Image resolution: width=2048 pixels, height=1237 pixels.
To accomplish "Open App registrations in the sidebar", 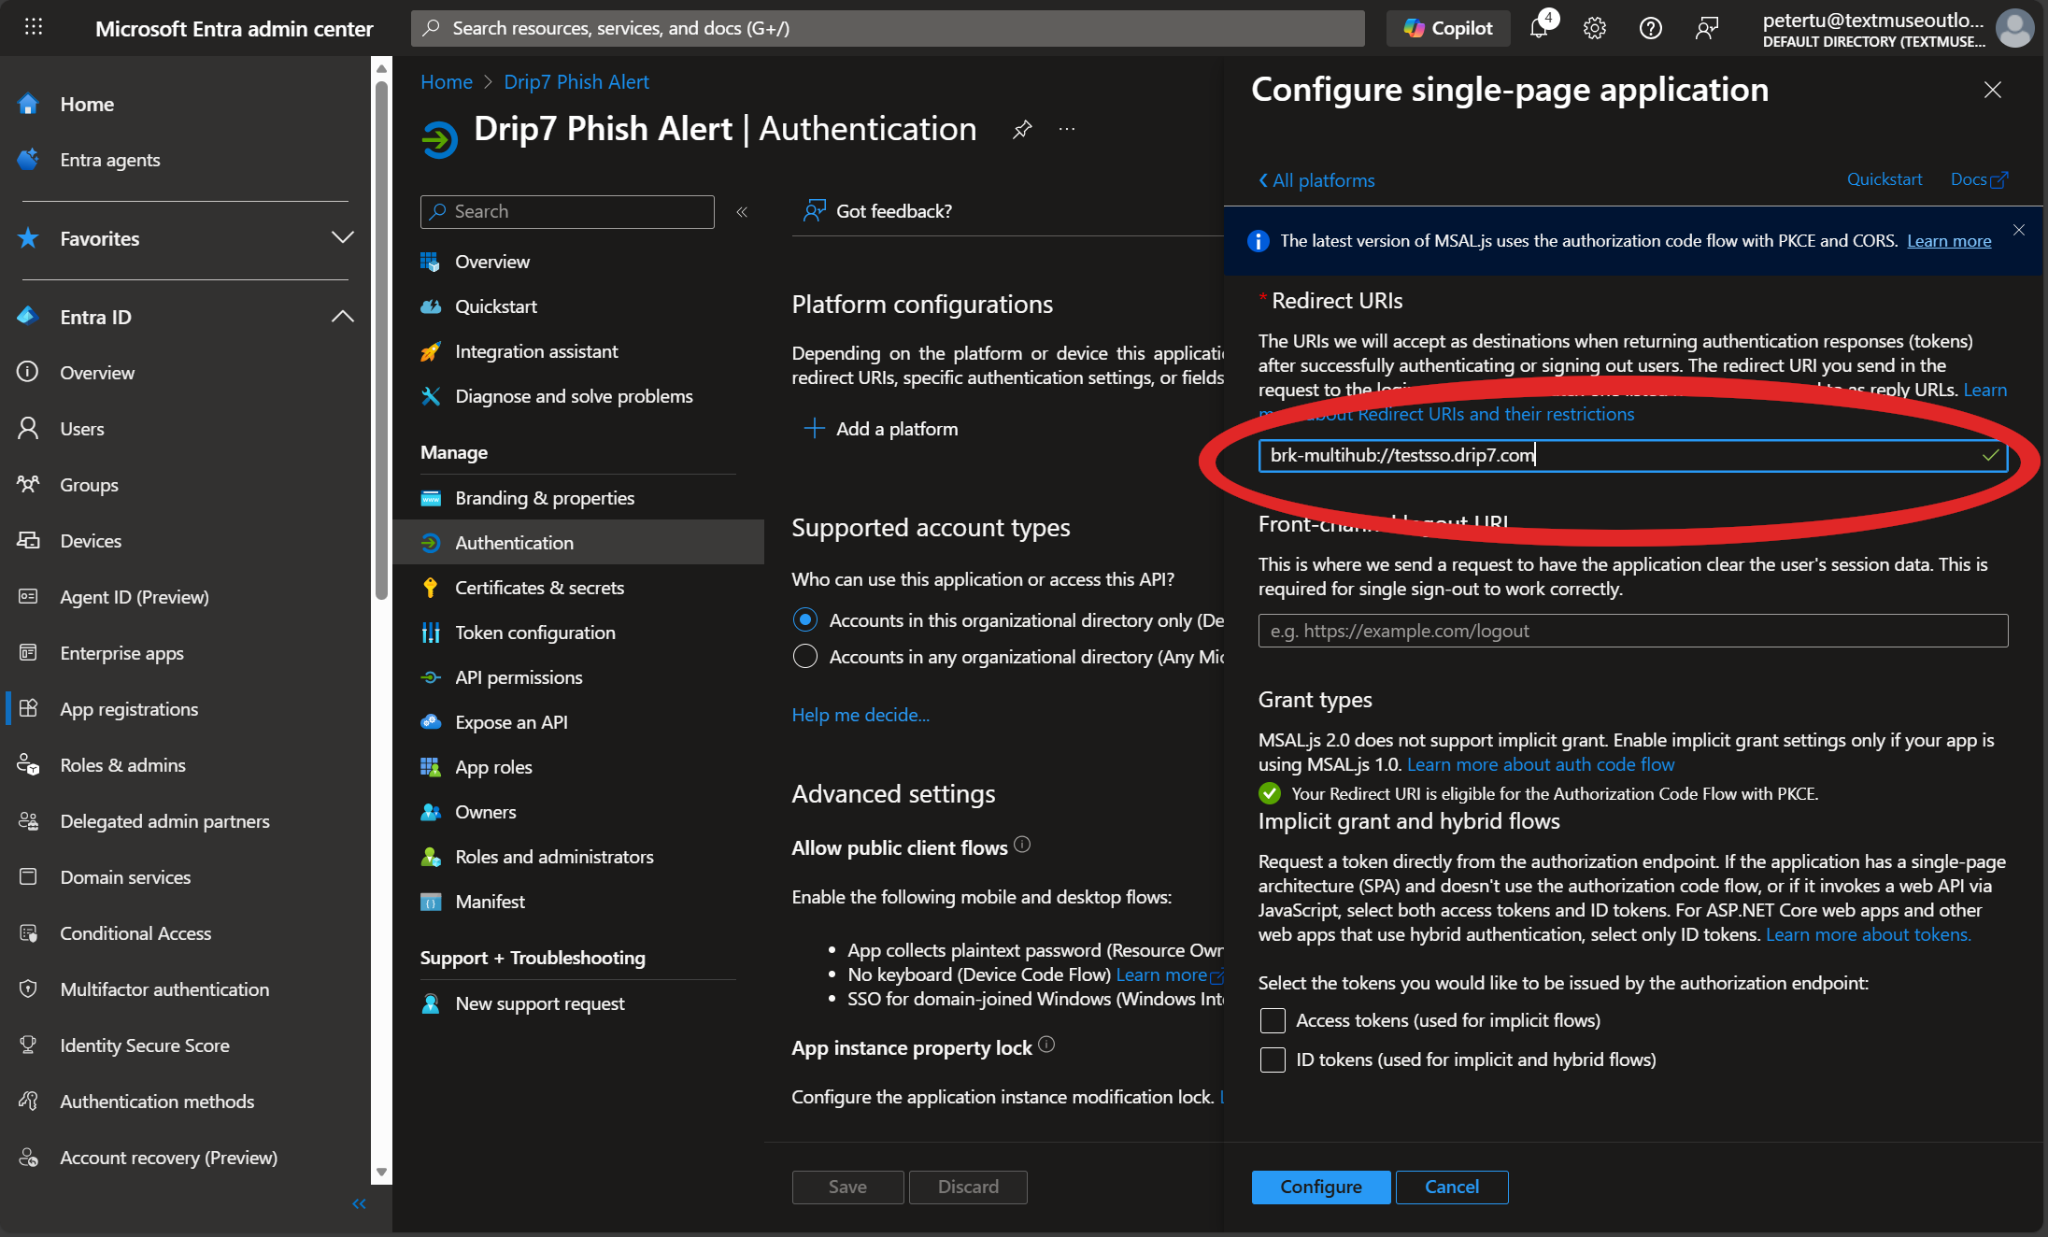I will tap(129, 709).
